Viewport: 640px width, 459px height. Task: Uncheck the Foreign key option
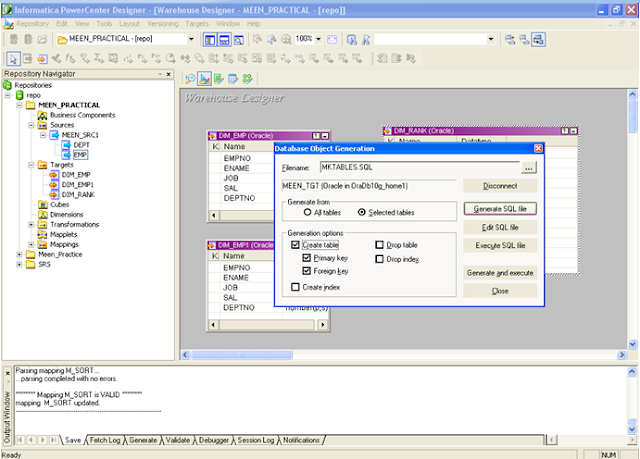click(x=307, y=271)
